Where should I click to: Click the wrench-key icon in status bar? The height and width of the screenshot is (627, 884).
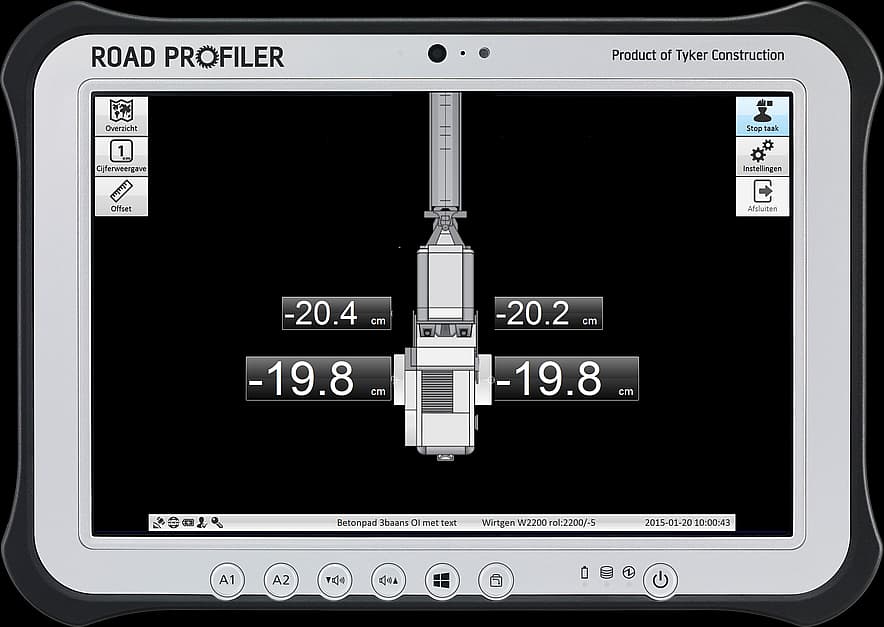(217, 523)
